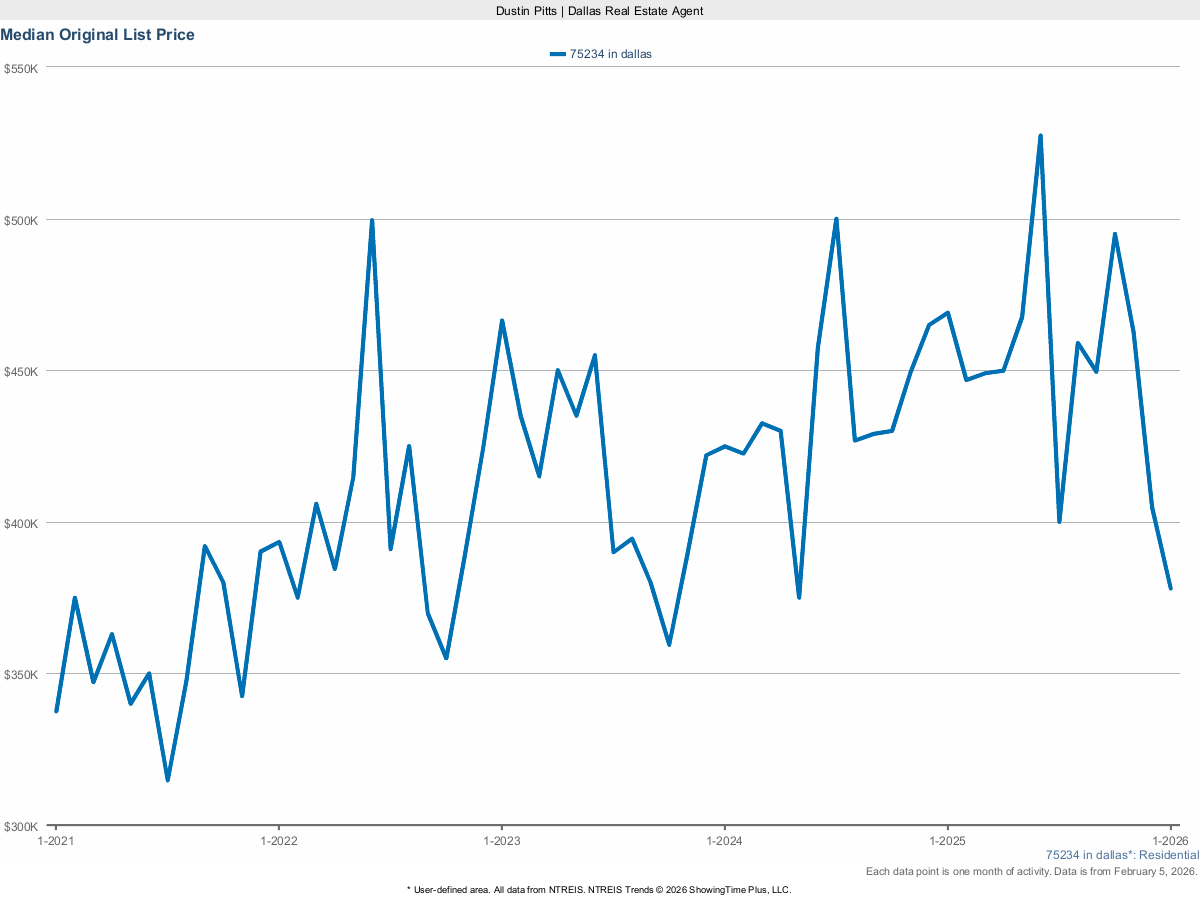Image resolution: width=1200 pixels, height=900 pixels.
Task: Select the 'Median Original List Price' chart title
Action: [x=97, y=34]
